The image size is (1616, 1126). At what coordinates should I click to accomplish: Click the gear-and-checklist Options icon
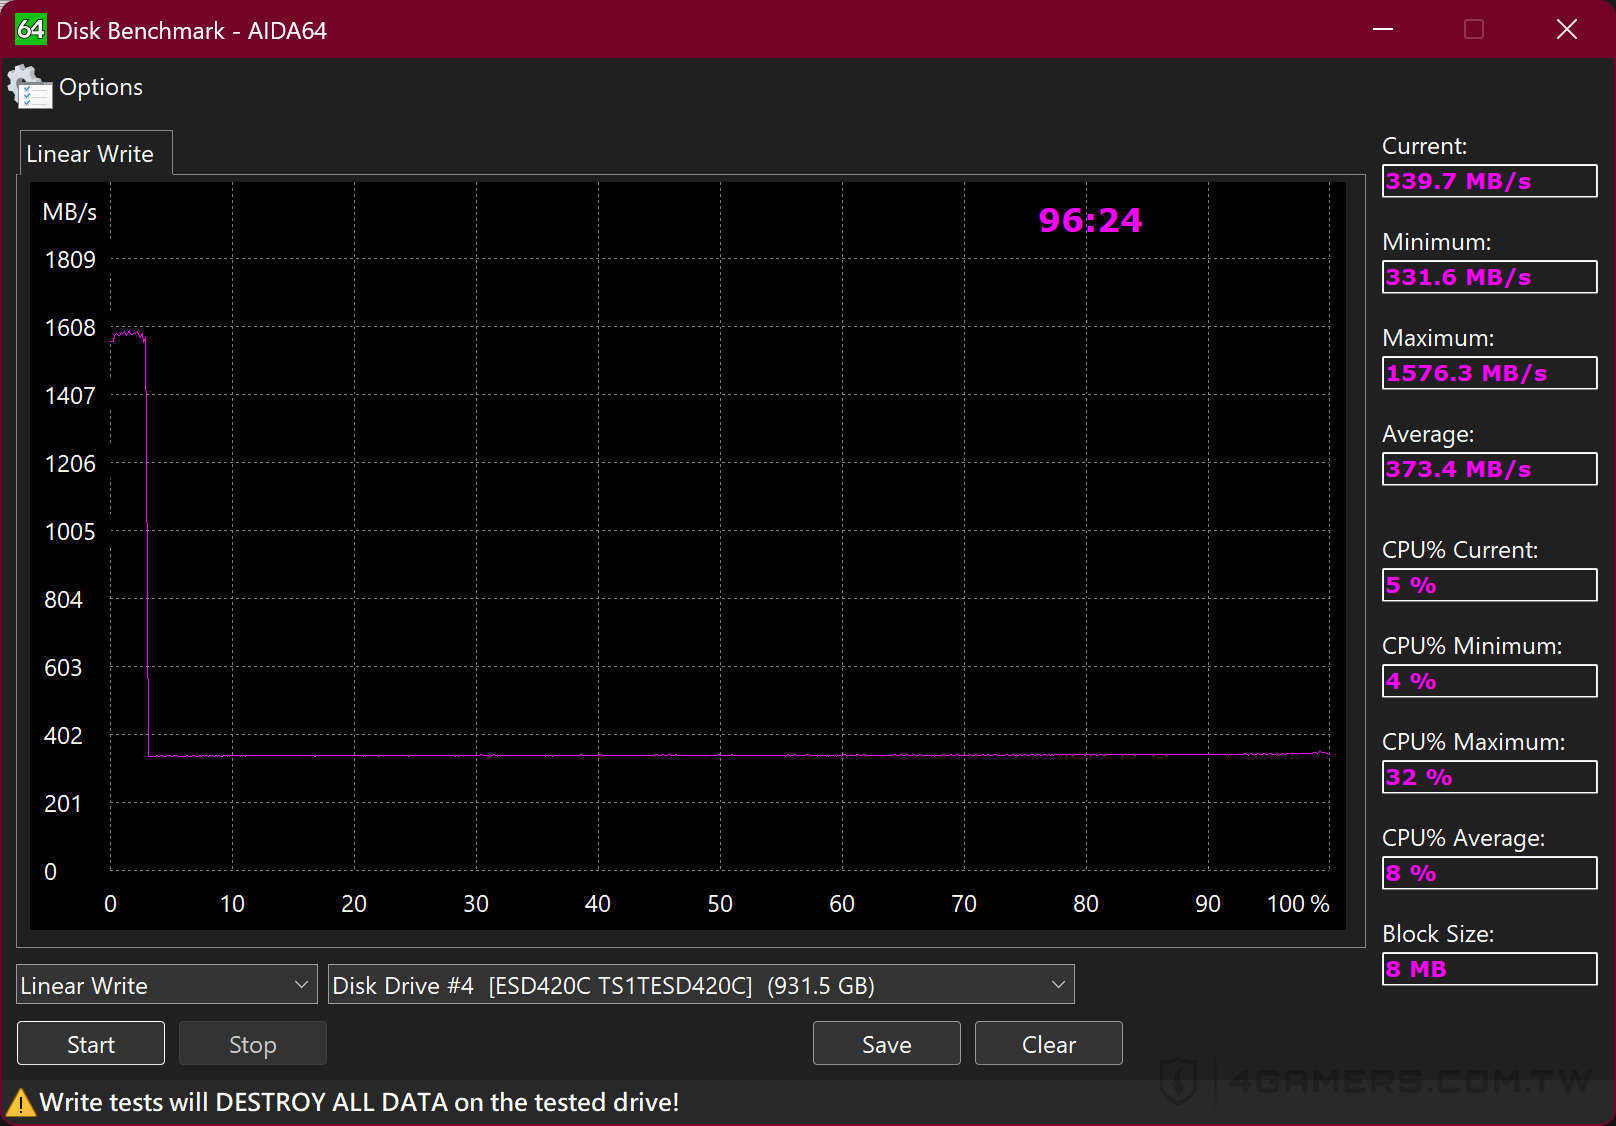(29, 87)
